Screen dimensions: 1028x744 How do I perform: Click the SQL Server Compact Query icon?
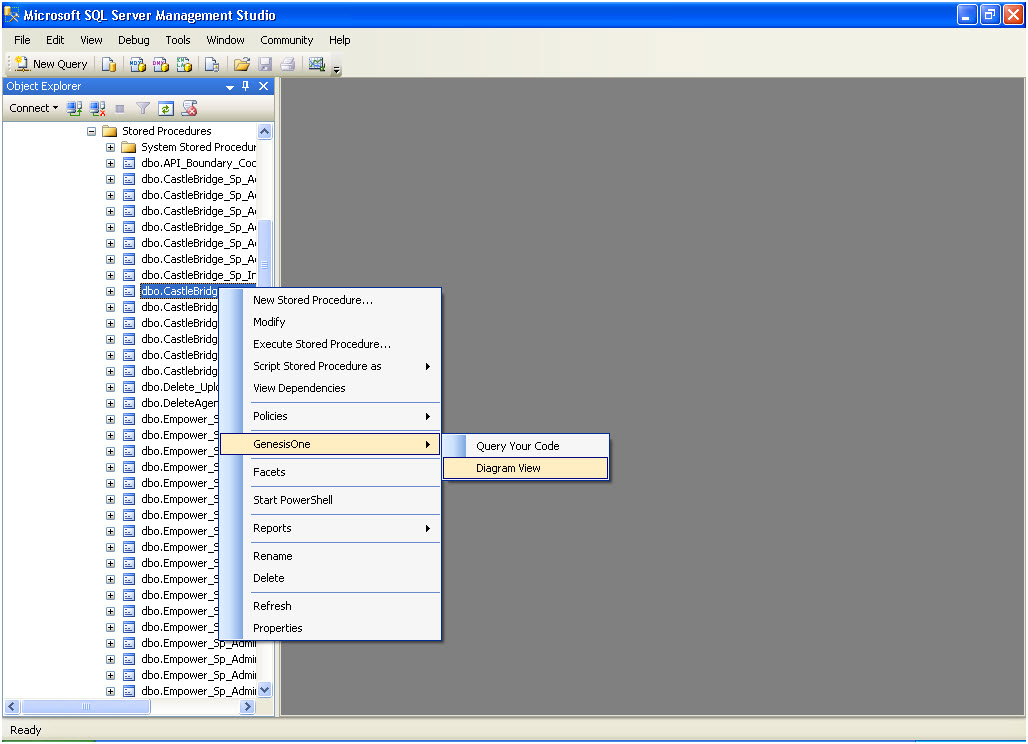click(212, 64)
